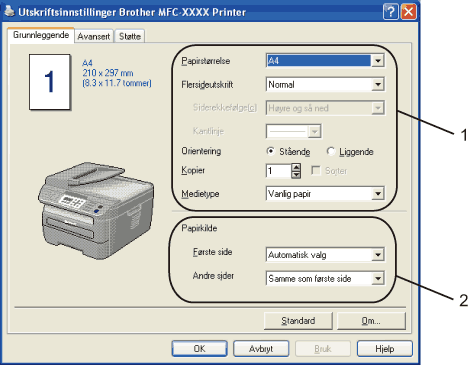Image resolution: width=469 pixels, height=365 pixels.
Task: Click the Om... button
Action: pyautogui.click(x=371, y=321)
